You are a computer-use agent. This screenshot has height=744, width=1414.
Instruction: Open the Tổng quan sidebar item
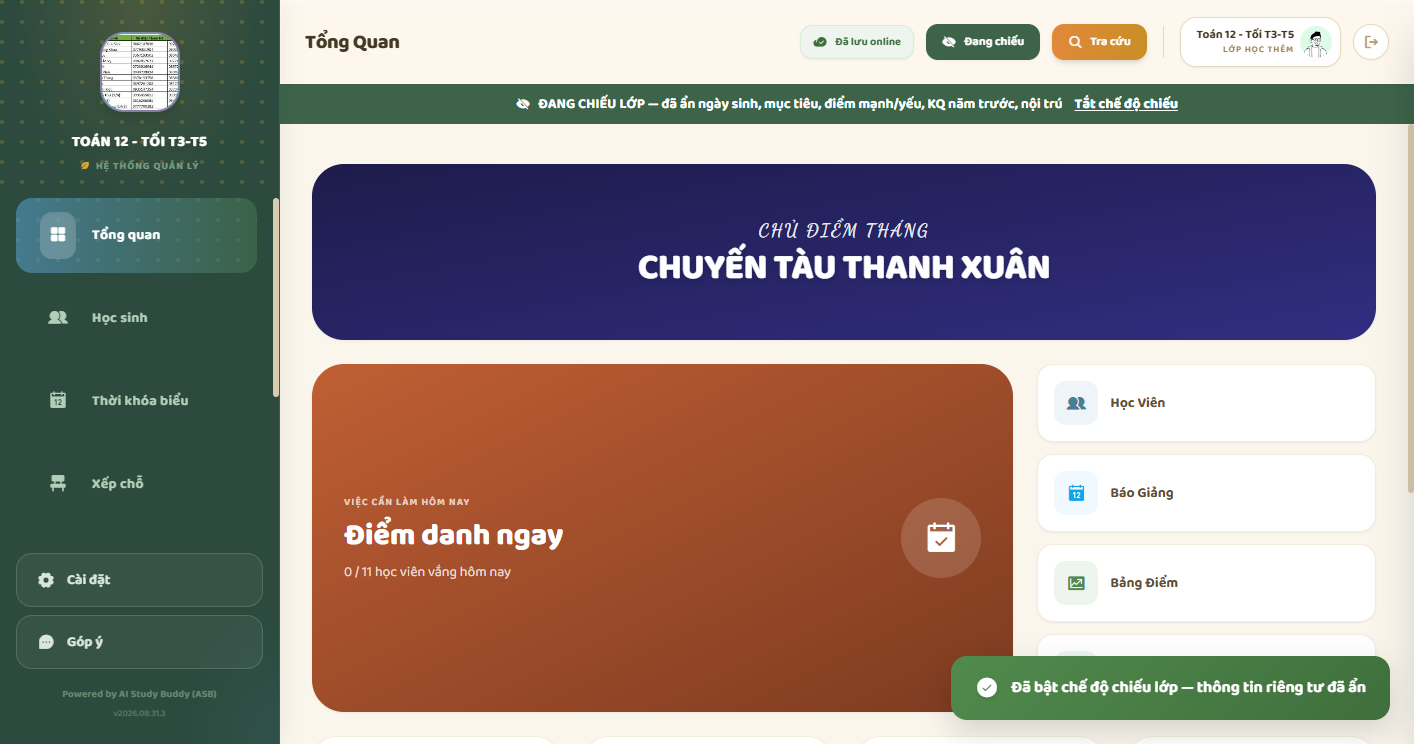click(136, 235)
